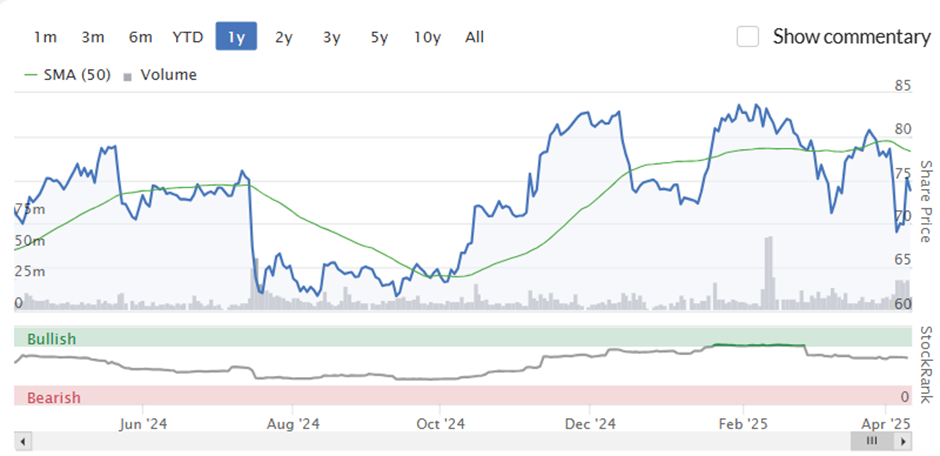Viewport: 940px width, 456px height.
Task: Click the active 1y range button
Action: [236, 37]
